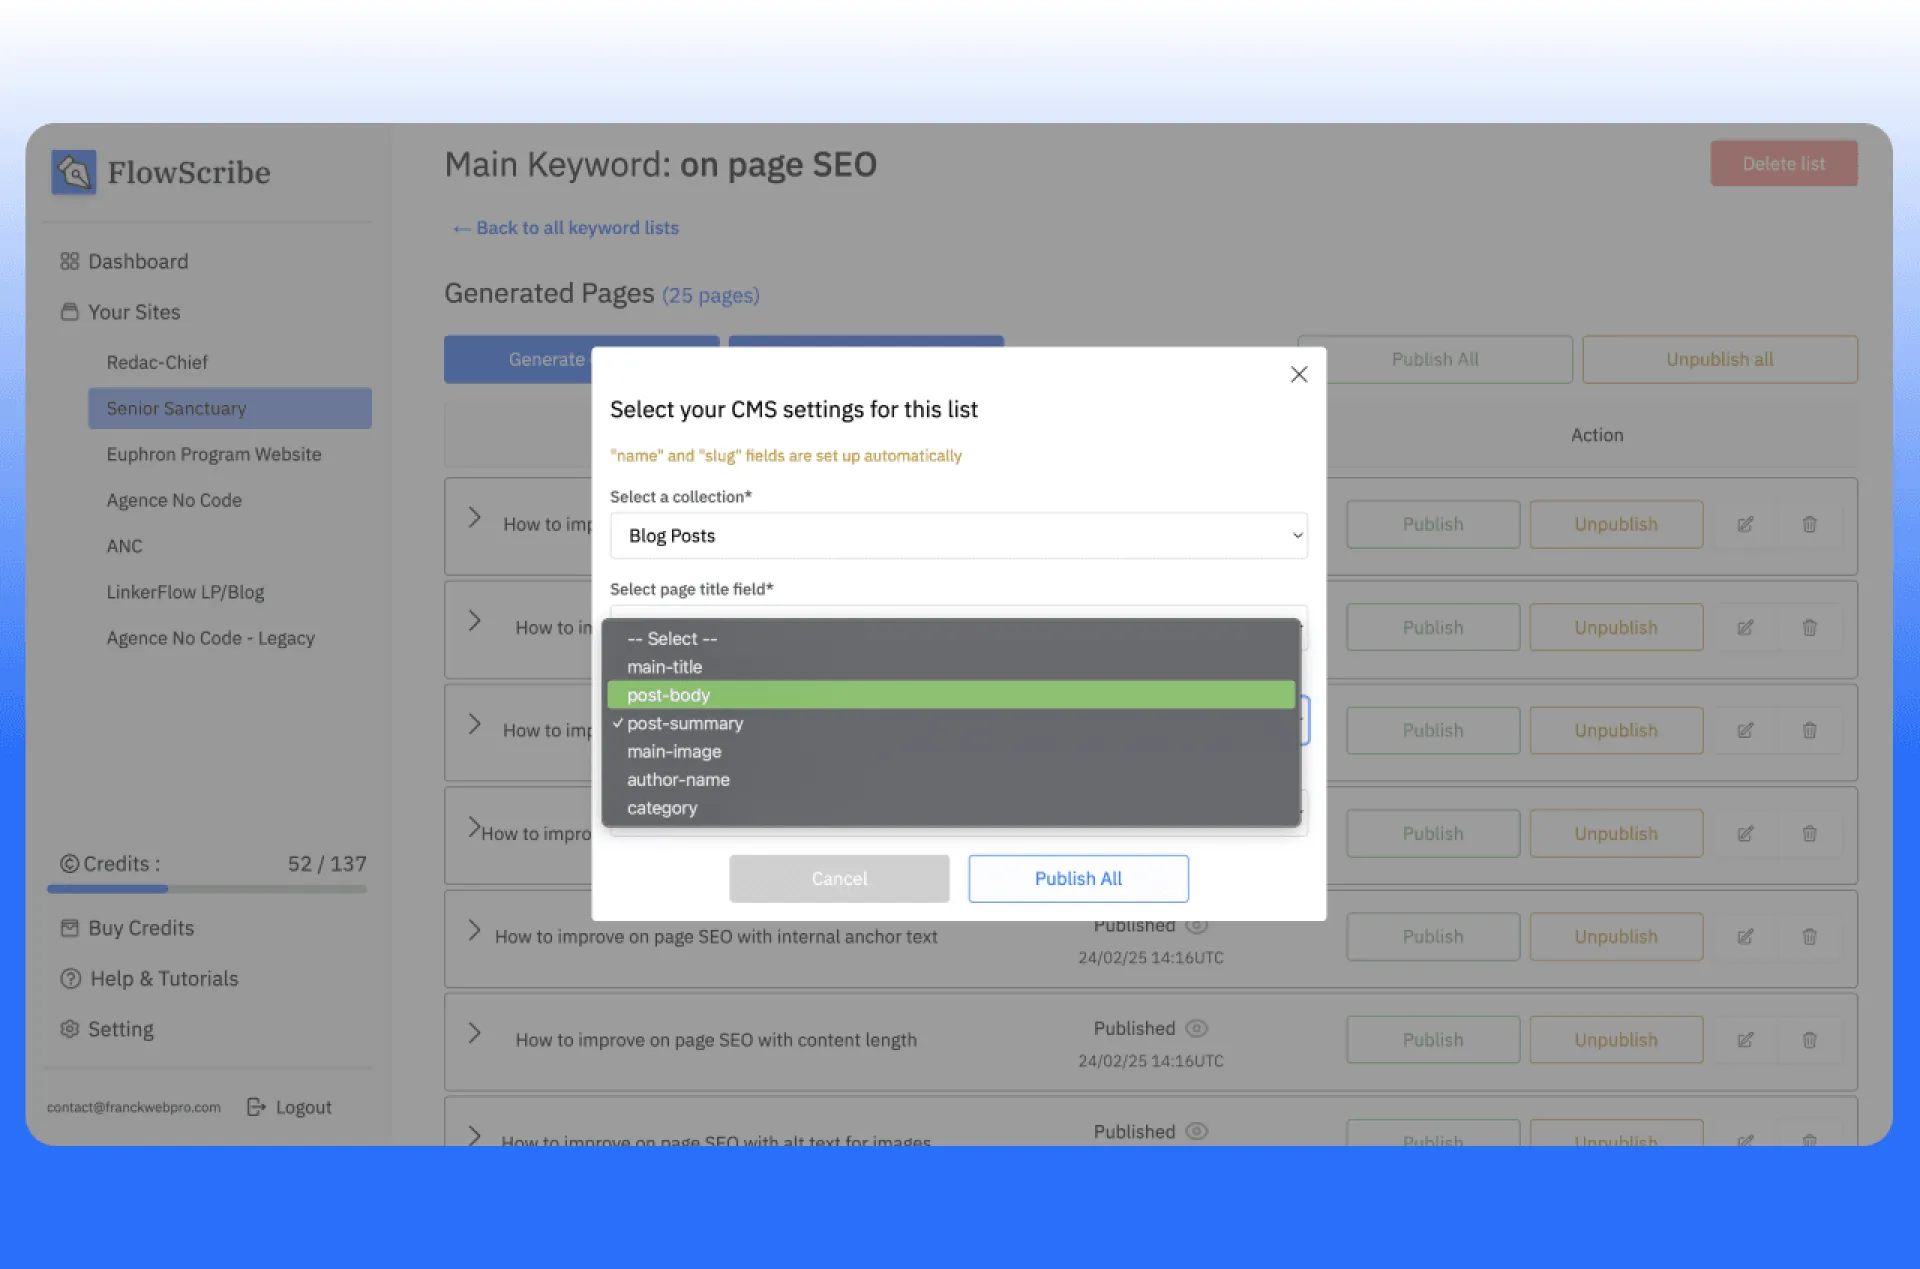Expand the content length page row
Image resolution: width=1920 pixels, height=1269 pixels.
[x=475, y=1034]
